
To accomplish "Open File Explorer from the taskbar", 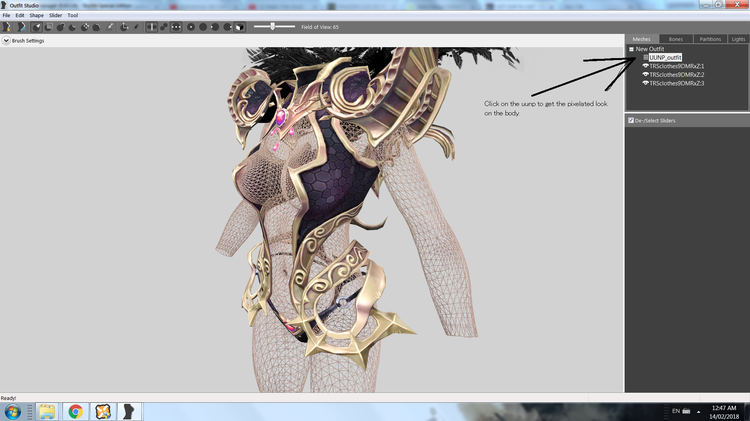I will (47, 411).
